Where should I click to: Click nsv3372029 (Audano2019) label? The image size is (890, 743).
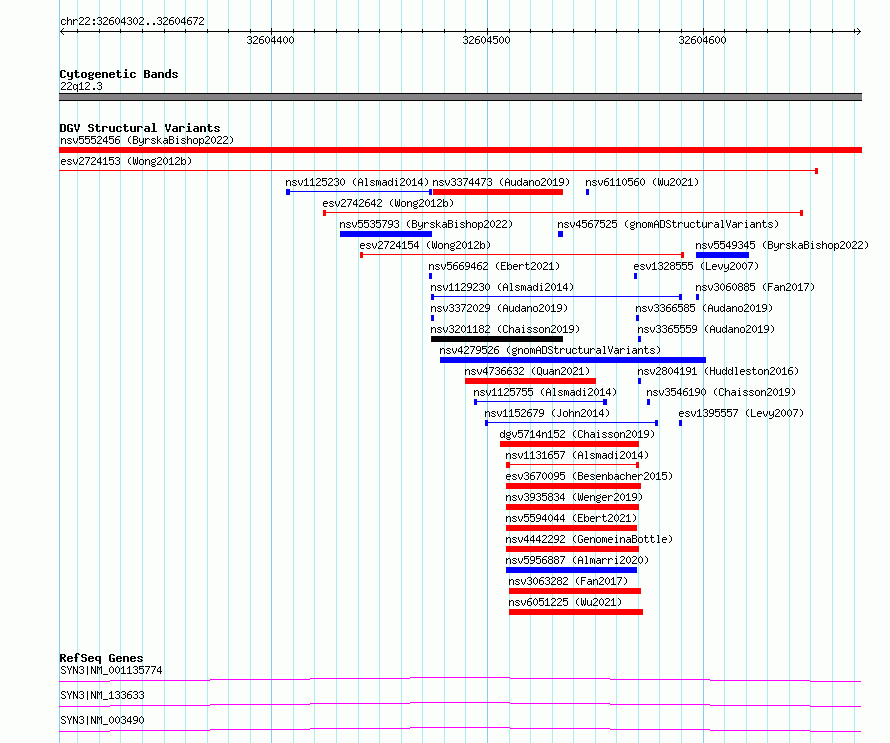coord(499,308)
